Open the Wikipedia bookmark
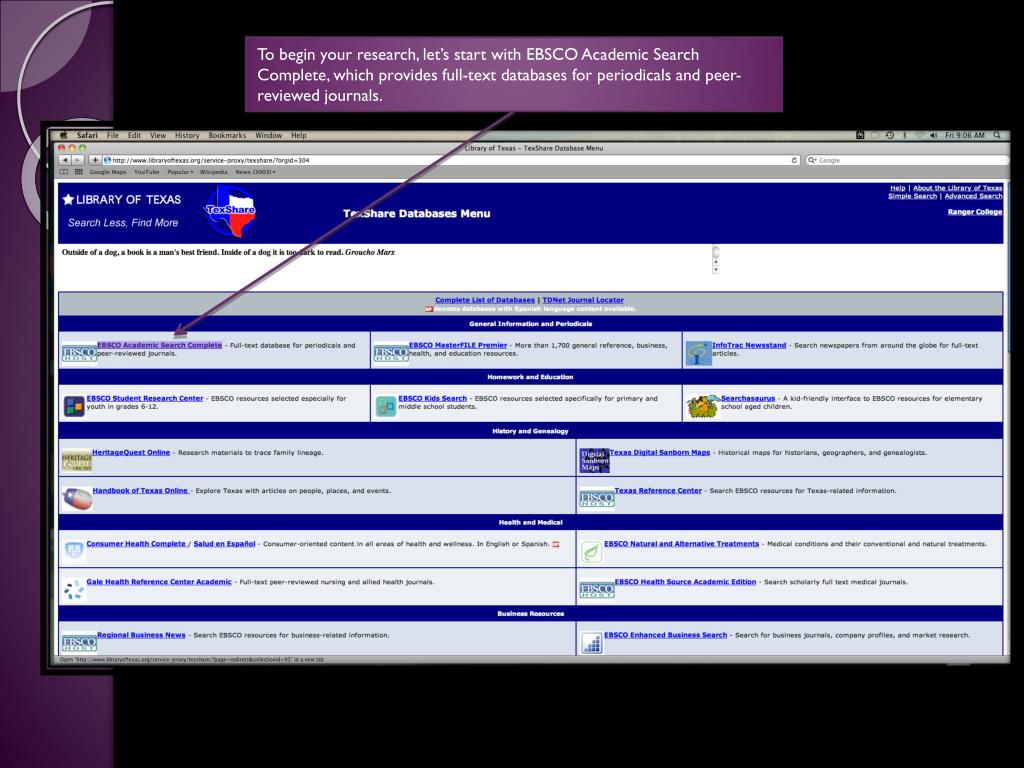 [x=214, y=172]
